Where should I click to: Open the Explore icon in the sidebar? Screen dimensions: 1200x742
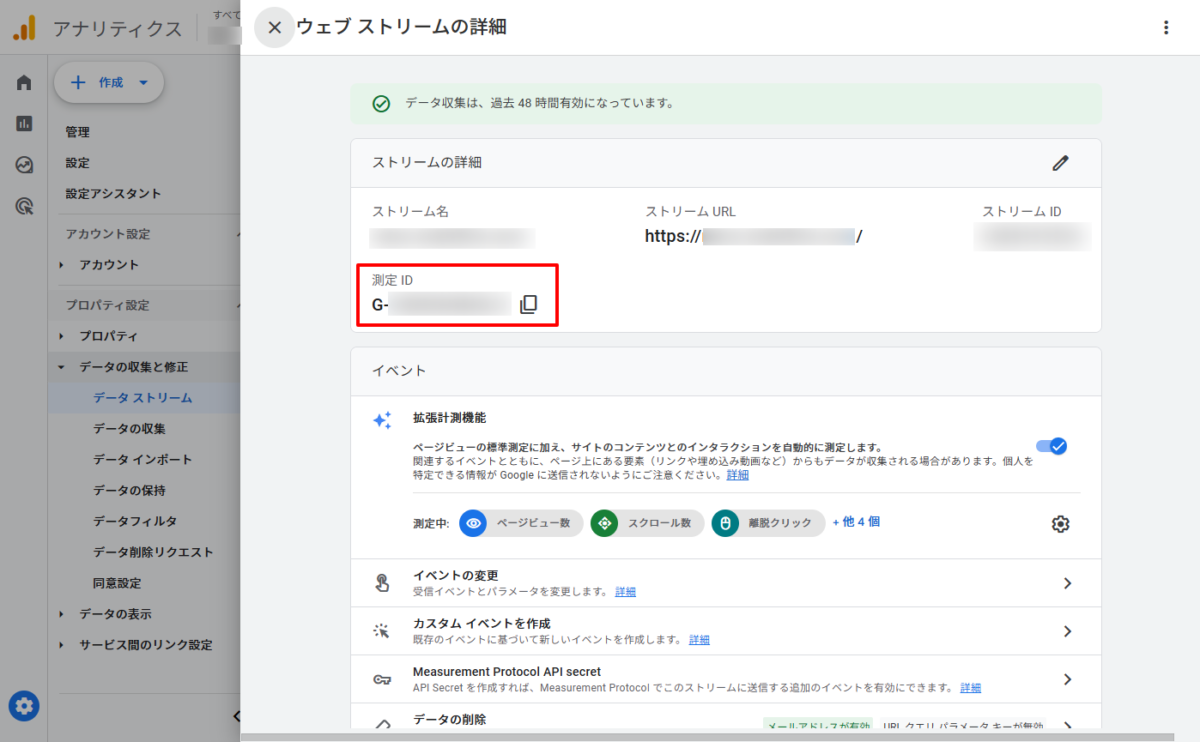[x=24, y=165]
